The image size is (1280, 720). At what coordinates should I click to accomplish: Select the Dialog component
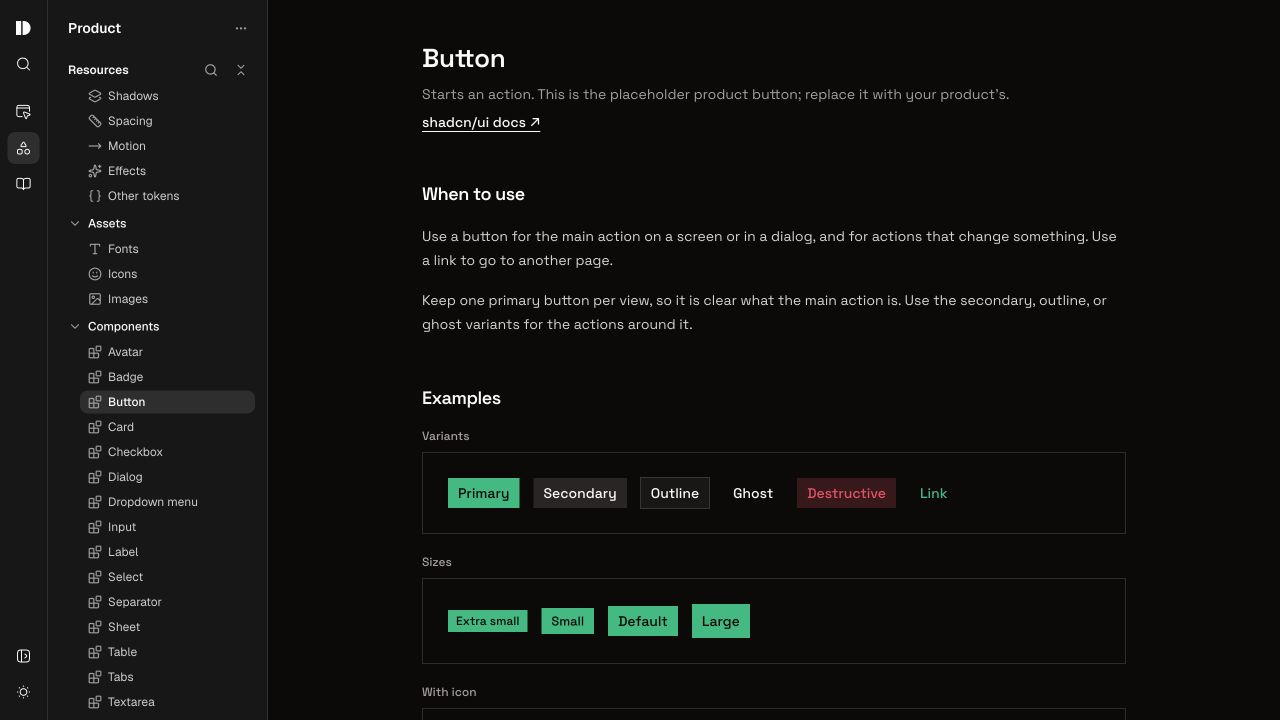(167, 477)
